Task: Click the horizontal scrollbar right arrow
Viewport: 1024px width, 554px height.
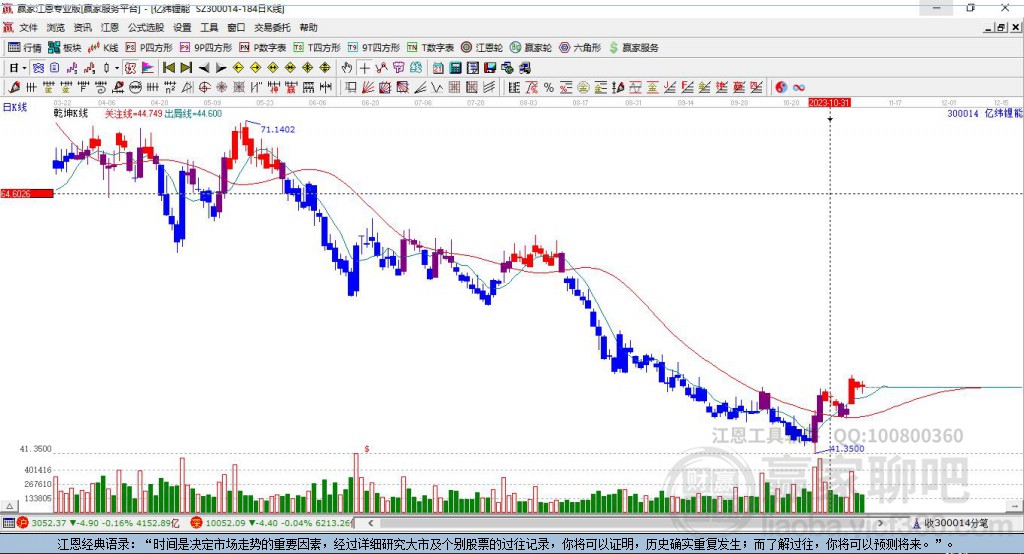Action: pos(880,523)
